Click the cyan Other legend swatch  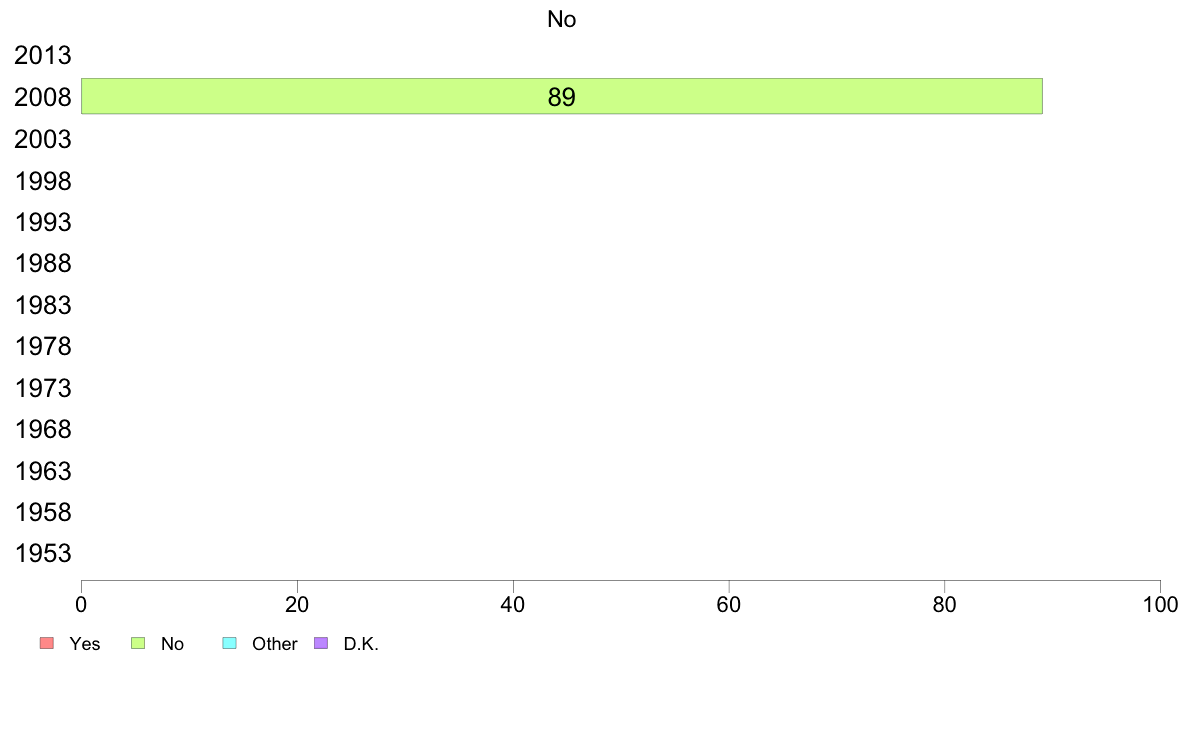point(230,643)
